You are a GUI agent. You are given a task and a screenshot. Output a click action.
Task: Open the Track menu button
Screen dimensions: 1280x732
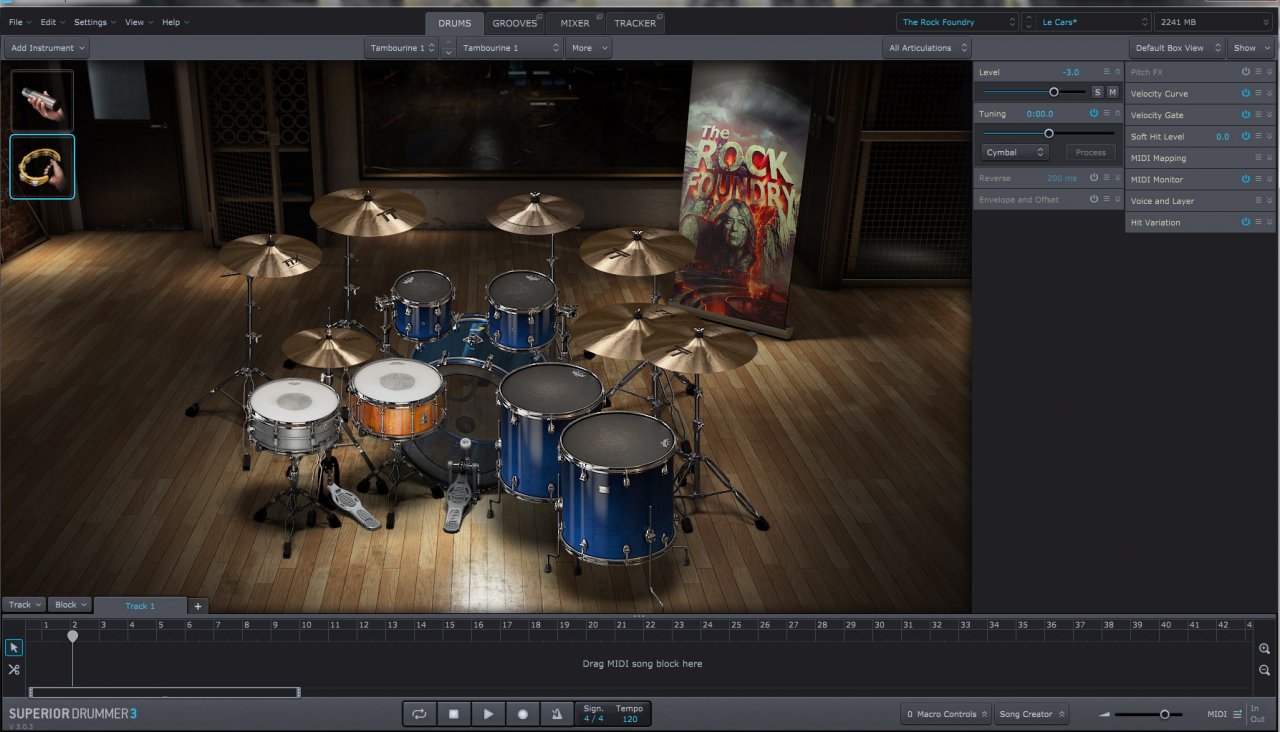tap(24, 605)
